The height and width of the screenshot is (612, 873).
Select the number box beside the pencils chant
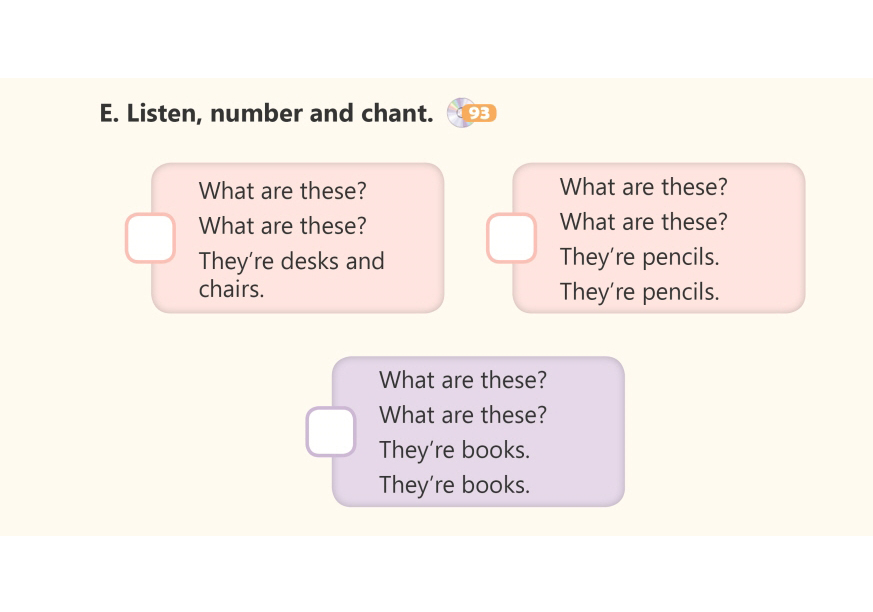pos(511,238)
